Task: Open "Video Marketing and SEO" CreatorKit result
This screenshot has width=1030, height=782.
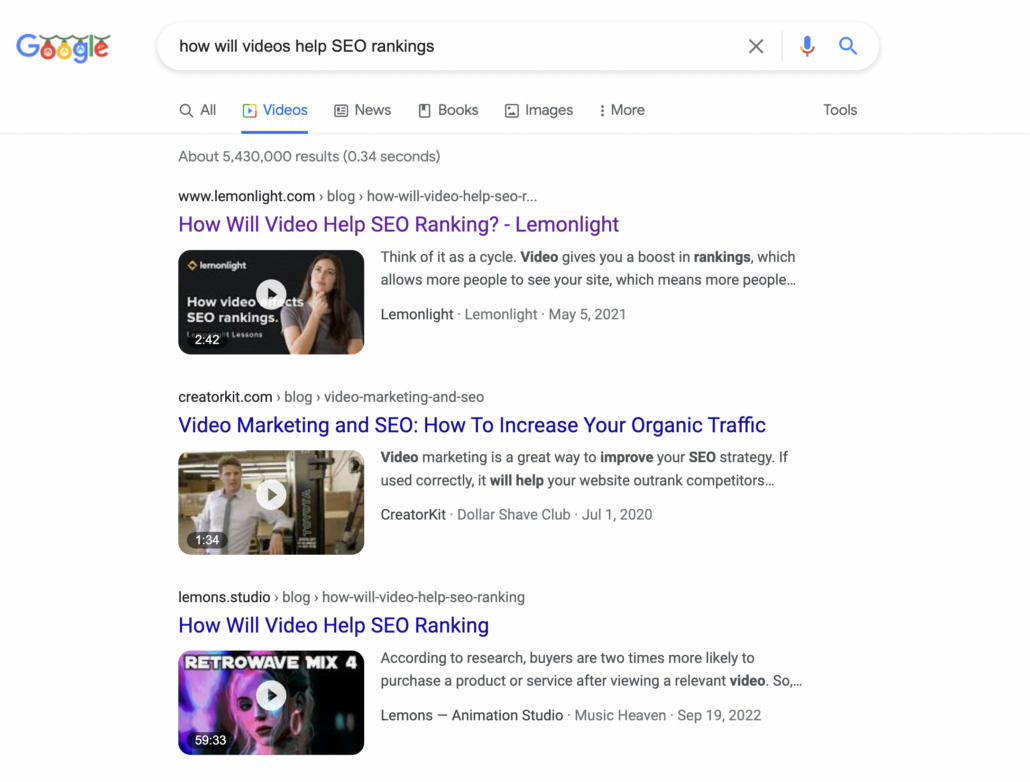Action: (x=472, y=425)
